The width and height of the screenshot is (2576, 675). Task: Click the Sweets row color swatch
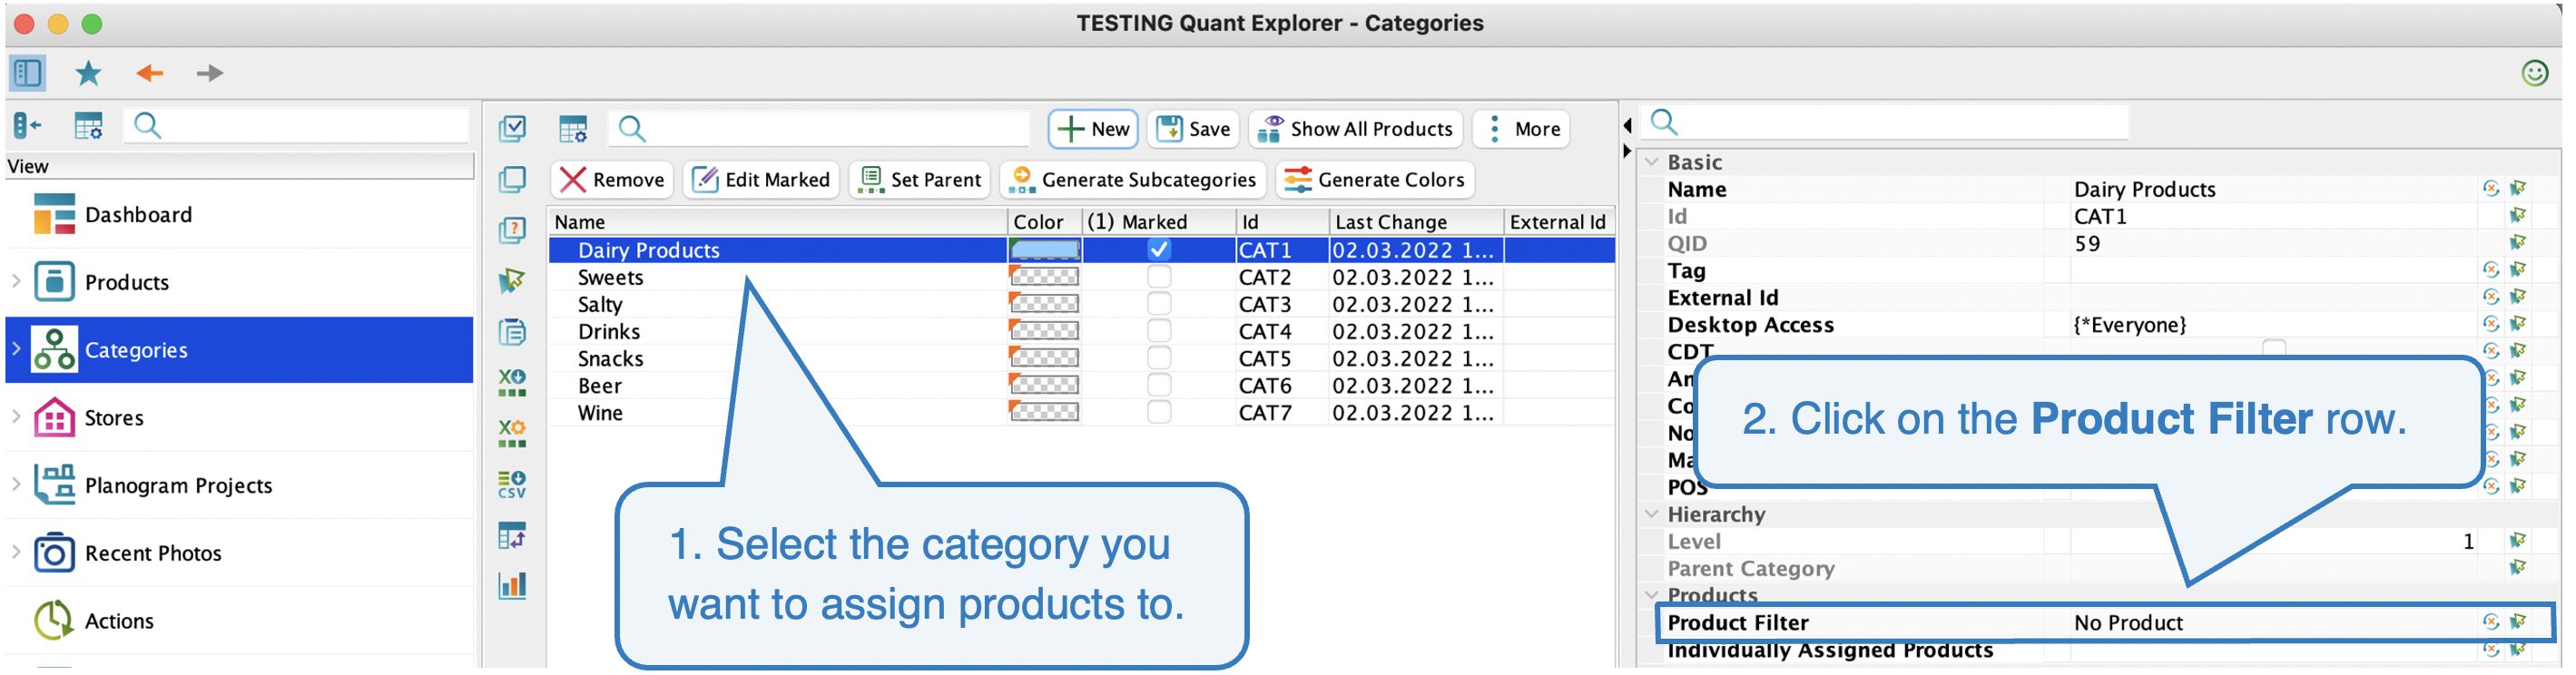pyautogui.click(x=1045, y=277)
